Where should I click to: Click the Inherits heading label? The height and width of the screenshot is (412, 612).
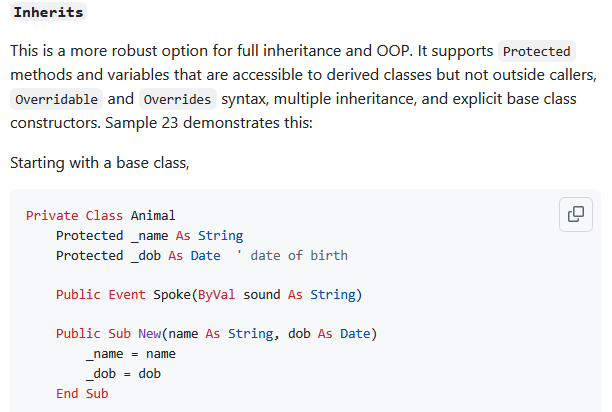(x=48, y=13)
